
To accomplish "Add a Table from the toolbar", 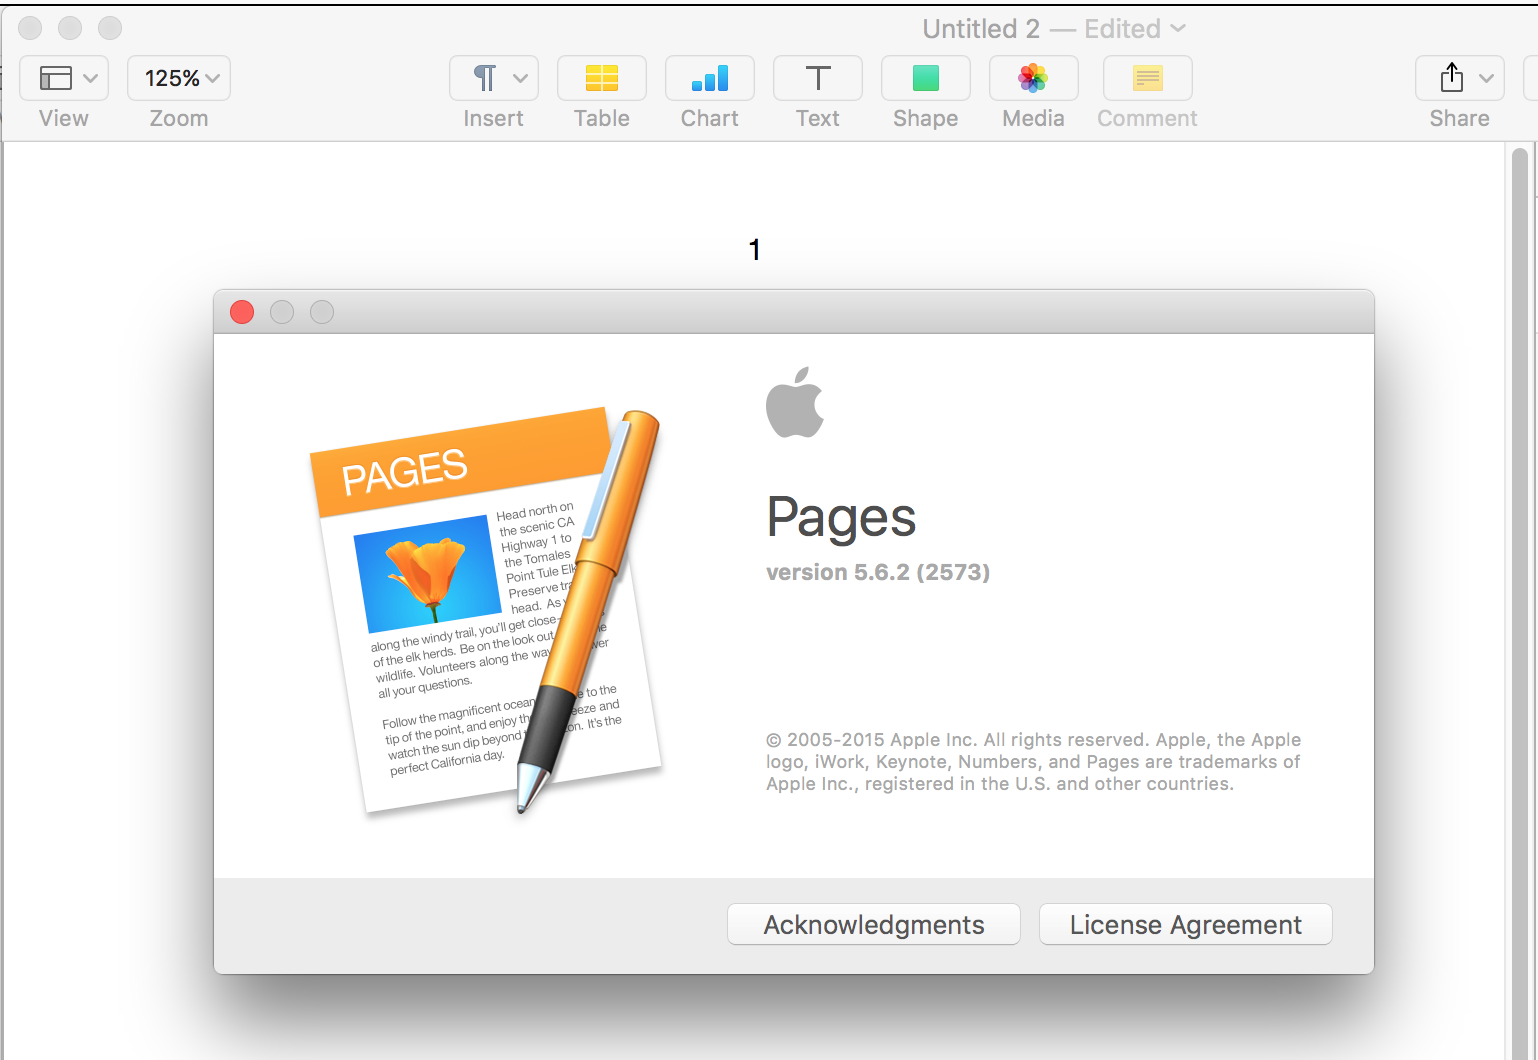I will click(x=602, y=78).
